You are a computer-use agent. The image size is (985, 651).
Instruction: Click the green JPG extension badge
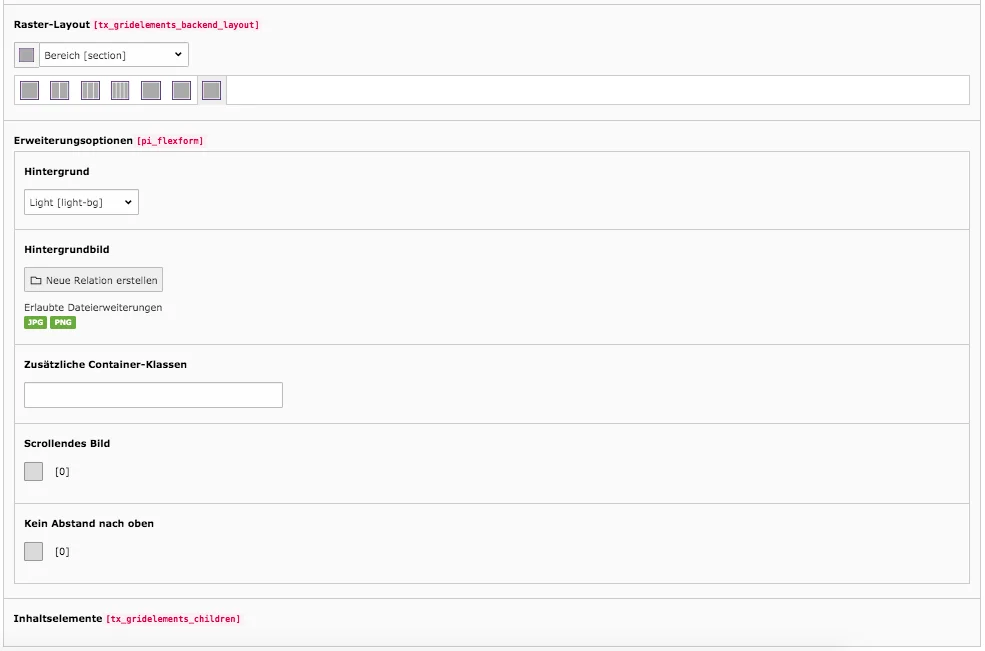tap(33, 322)
